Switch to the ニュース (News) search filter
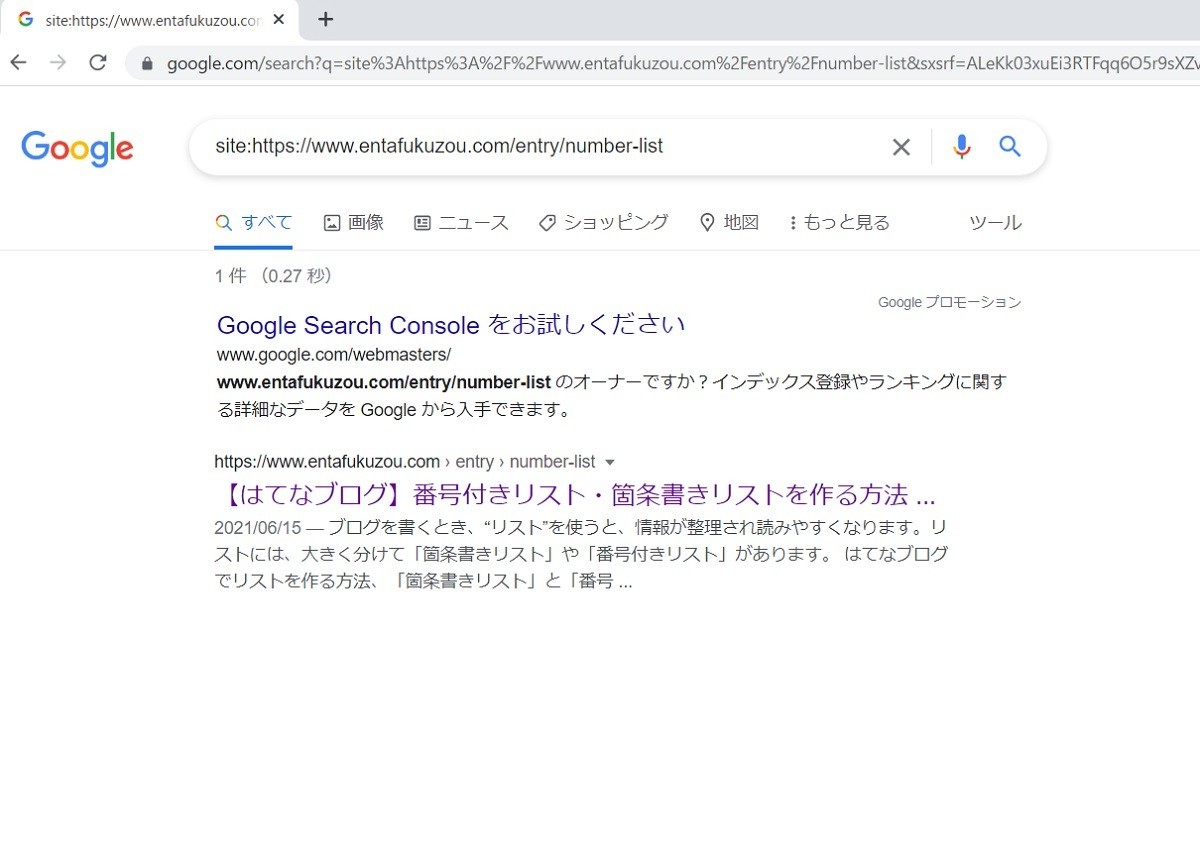Image resolution: width=1200 pixels, height=846 pixels. click(x=461, y=222)
